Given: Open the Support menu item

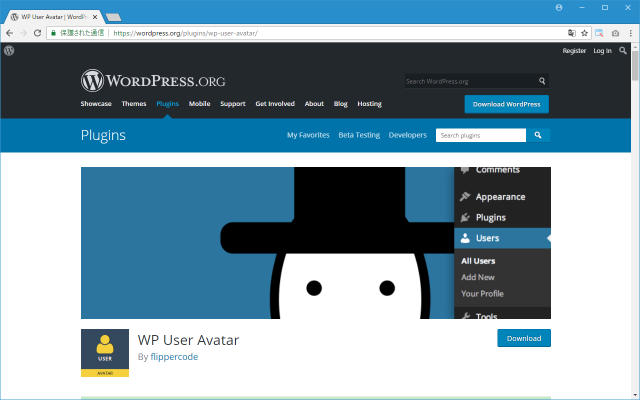Looking at the screenshot, I should [233, 104].
